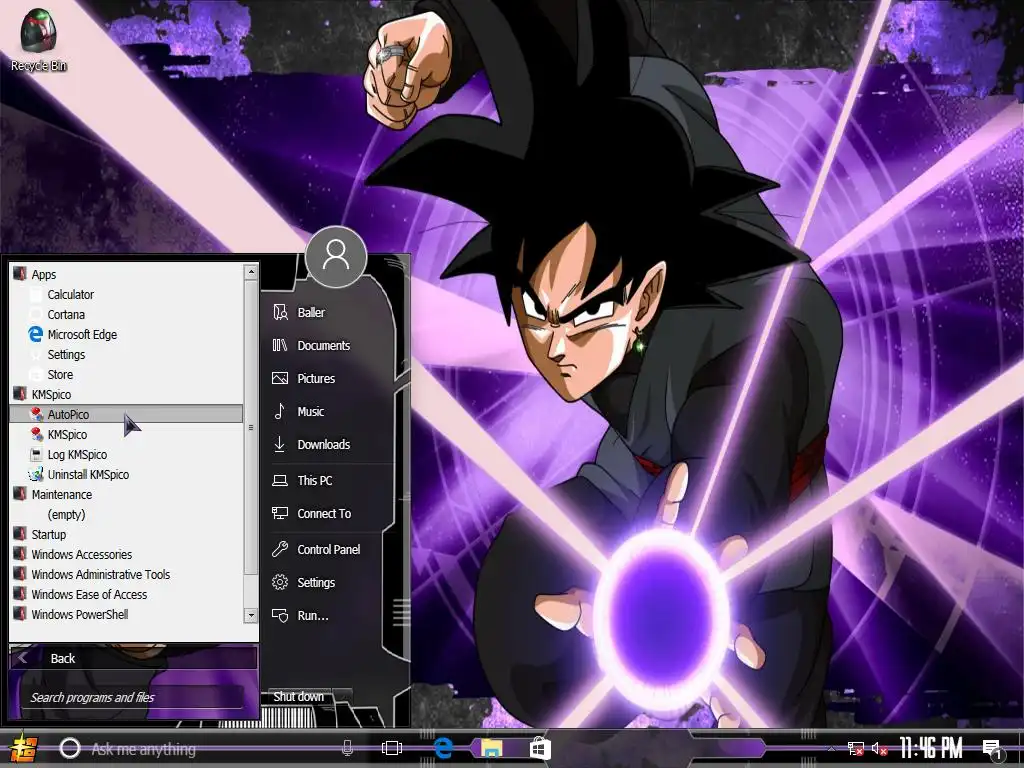Click the Search programs and files field

[x=133, y=697]
